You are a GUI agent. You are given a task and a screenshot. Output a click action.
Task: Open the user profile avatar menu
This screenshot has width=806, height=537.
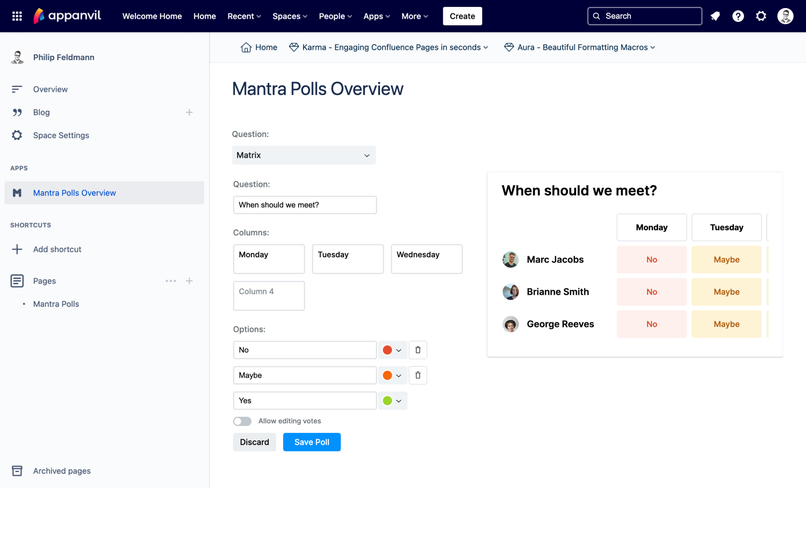pyautogui.click(x=785, y=16)
